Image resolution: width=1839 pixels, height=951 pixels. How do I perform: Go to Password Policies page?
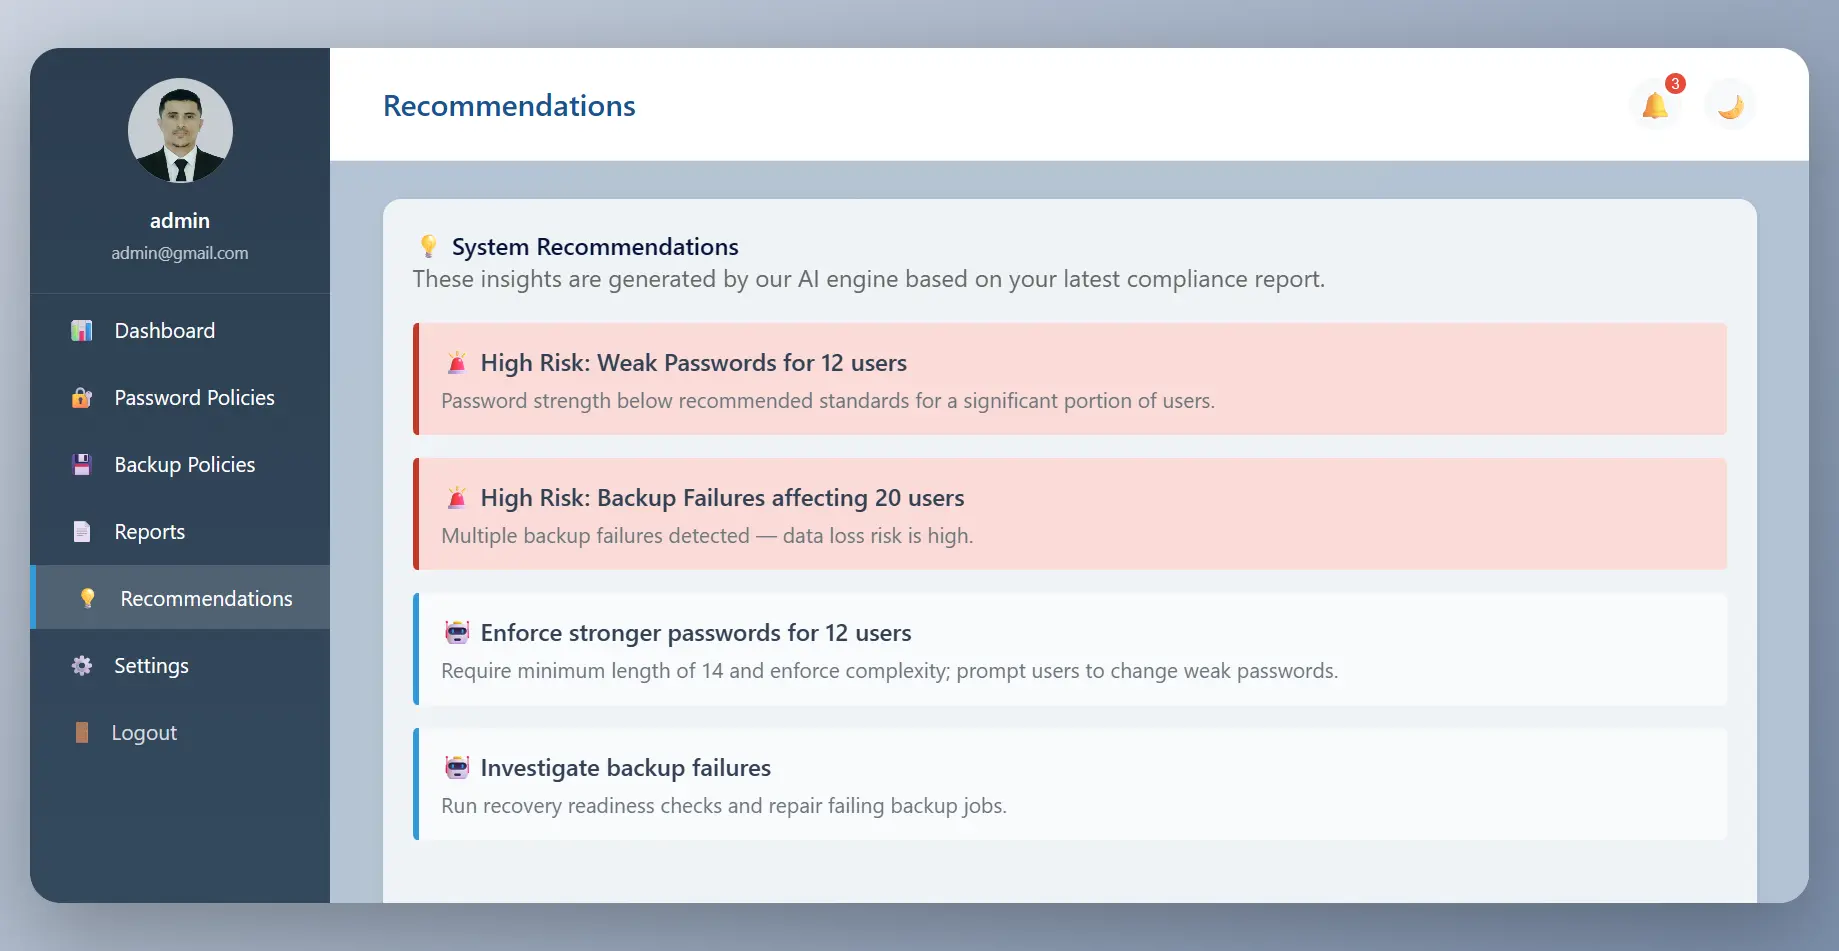click(194, 398)
